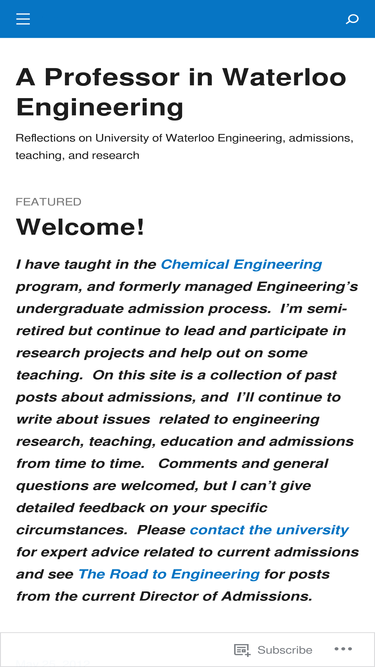This screenshot has height=667, width=375.
Task: Go to A Professor in Waterloo Engineering home
Action: (181, 92)
